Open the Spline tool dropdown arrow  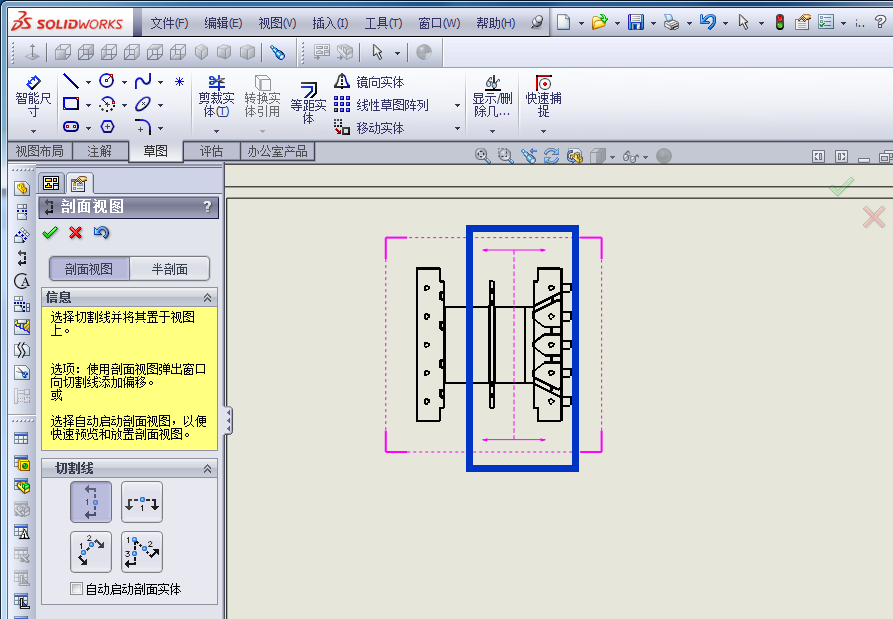pos(161,83)
